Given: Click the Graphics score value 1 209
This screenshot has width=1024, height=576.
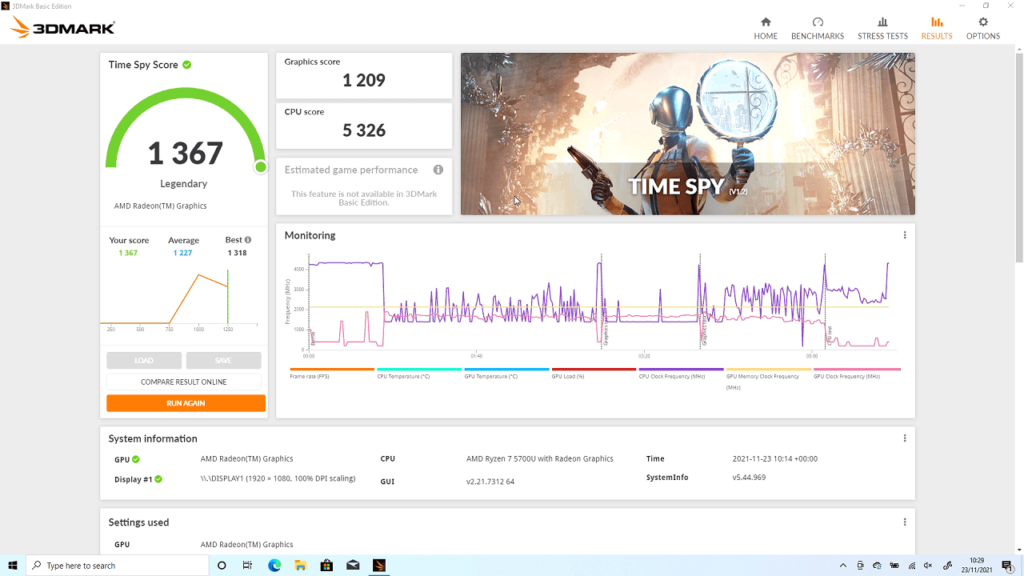Looking at the screenshot, I should (x=364, y=80).
